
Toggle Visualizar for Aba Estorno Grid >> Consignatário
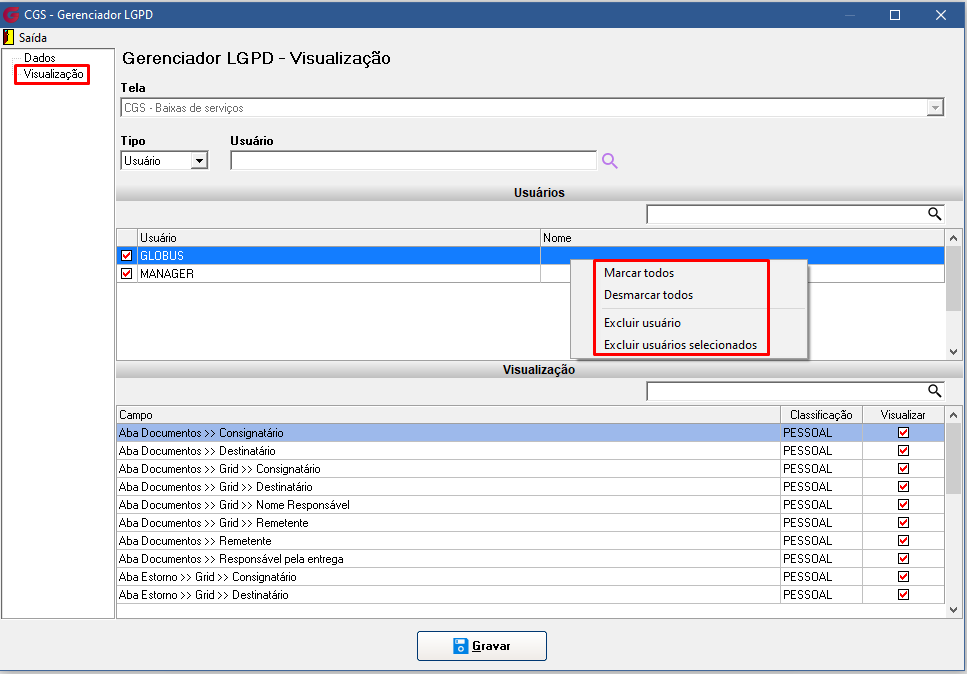tap(903, 577)
